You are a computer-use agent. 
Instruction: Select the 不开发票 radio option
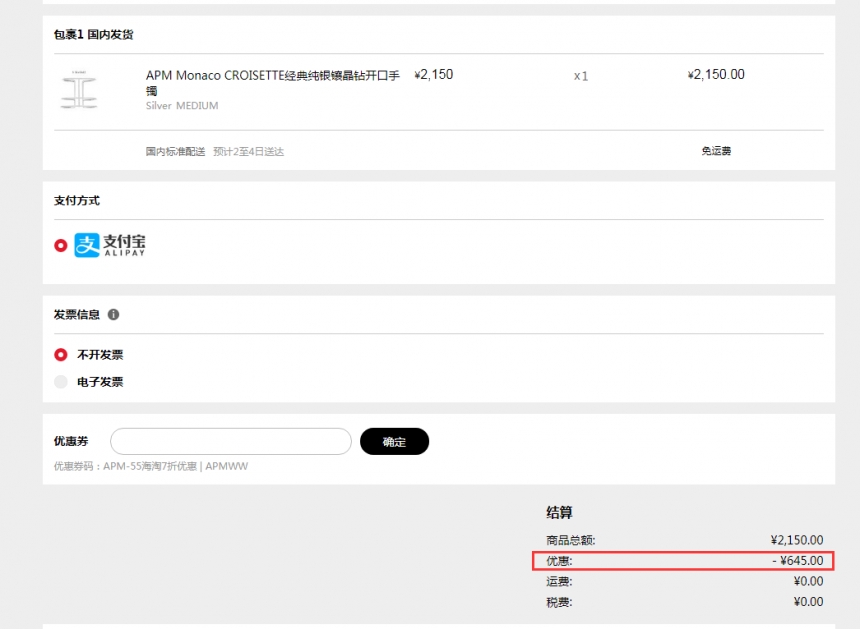tap(61, 354)
